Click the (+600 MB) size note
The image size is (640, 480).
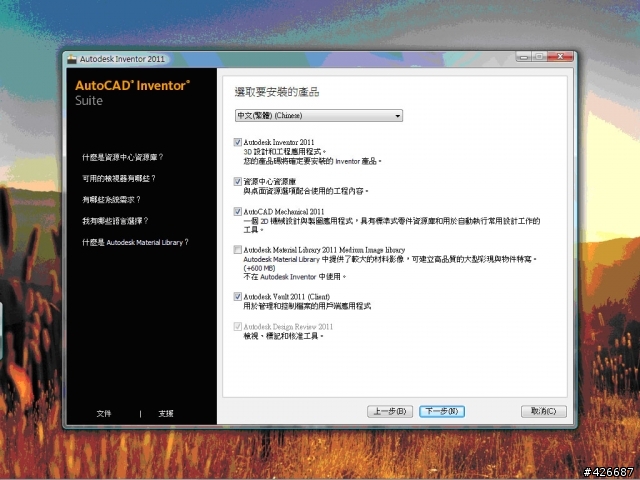pyautogui.click(x=259, y=268)
